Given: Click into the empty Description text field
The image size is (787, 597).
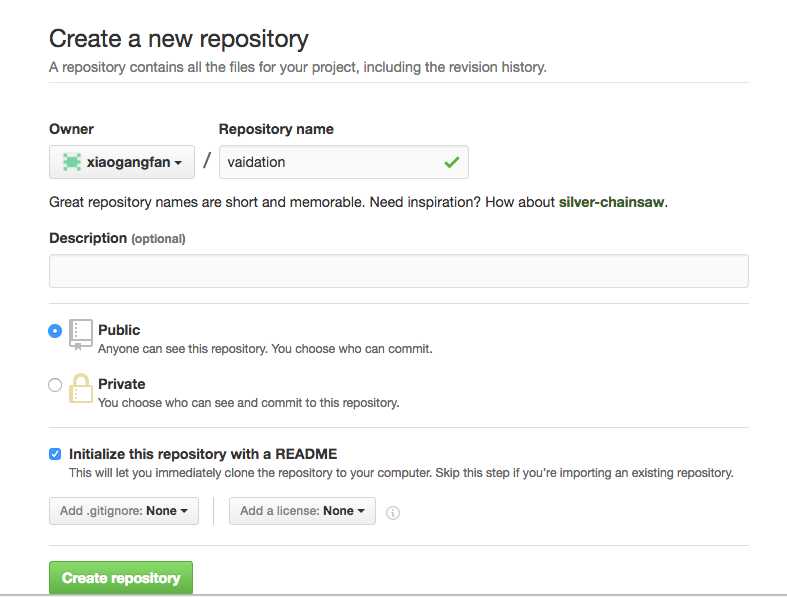Looking at the screenshot, I should click(398, 271).
